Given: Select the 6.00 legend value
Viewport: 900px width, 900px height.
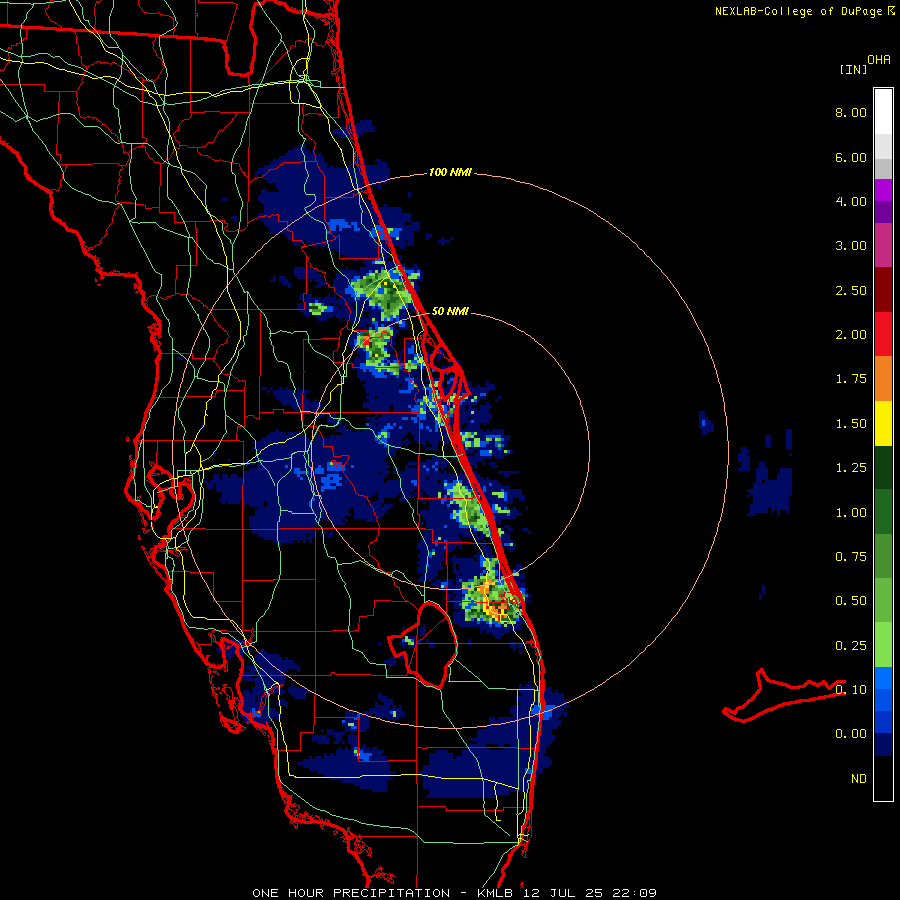Looking at the screenshot, I should click(x=851, y=157).
